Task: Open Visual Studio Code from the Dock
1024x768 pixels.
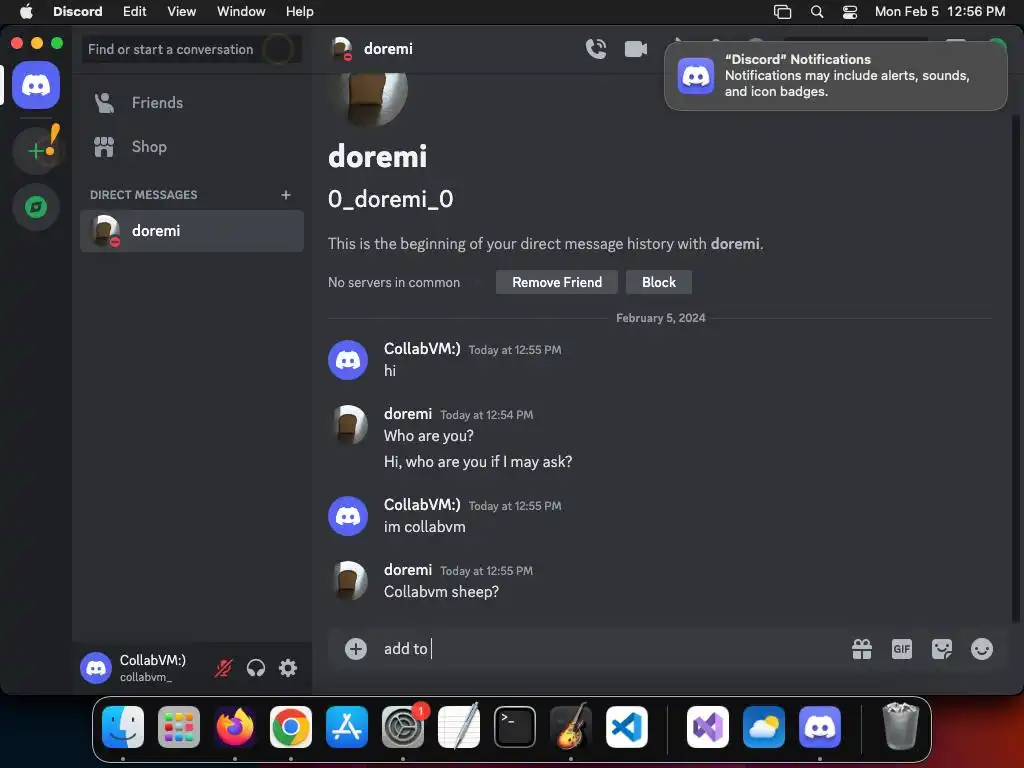Action: [627, 727]
